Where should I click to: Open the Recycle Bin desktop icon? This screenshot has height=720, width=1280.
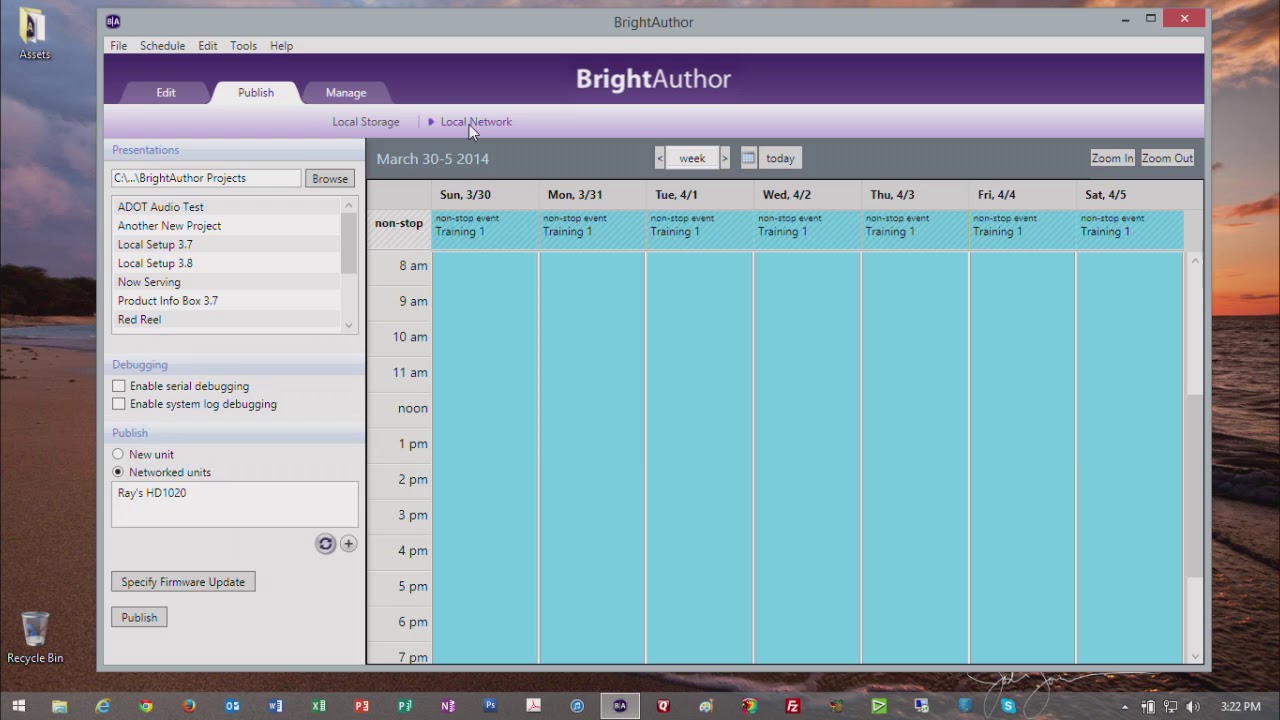pyautogui.click(x=35, y=638)
